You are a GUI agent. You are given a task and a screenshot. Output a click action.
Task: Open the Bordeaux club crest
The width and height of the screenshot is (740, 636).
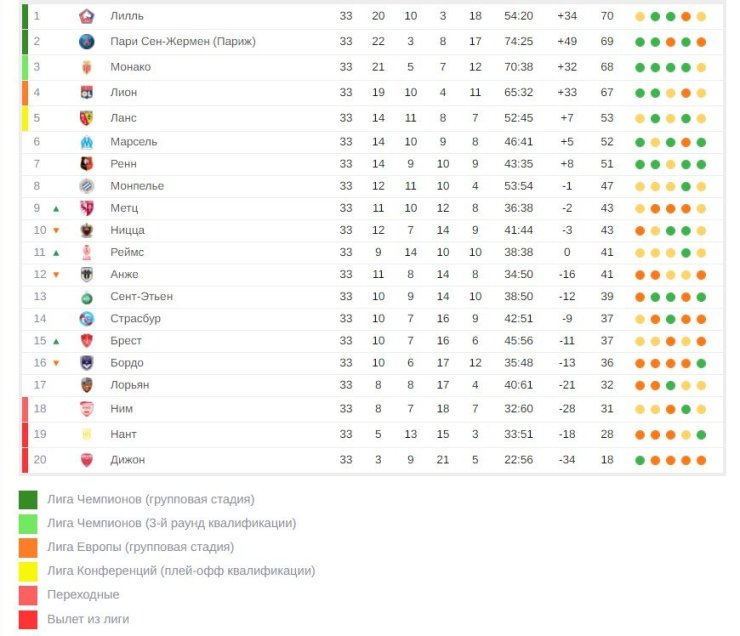coord(86,363)
